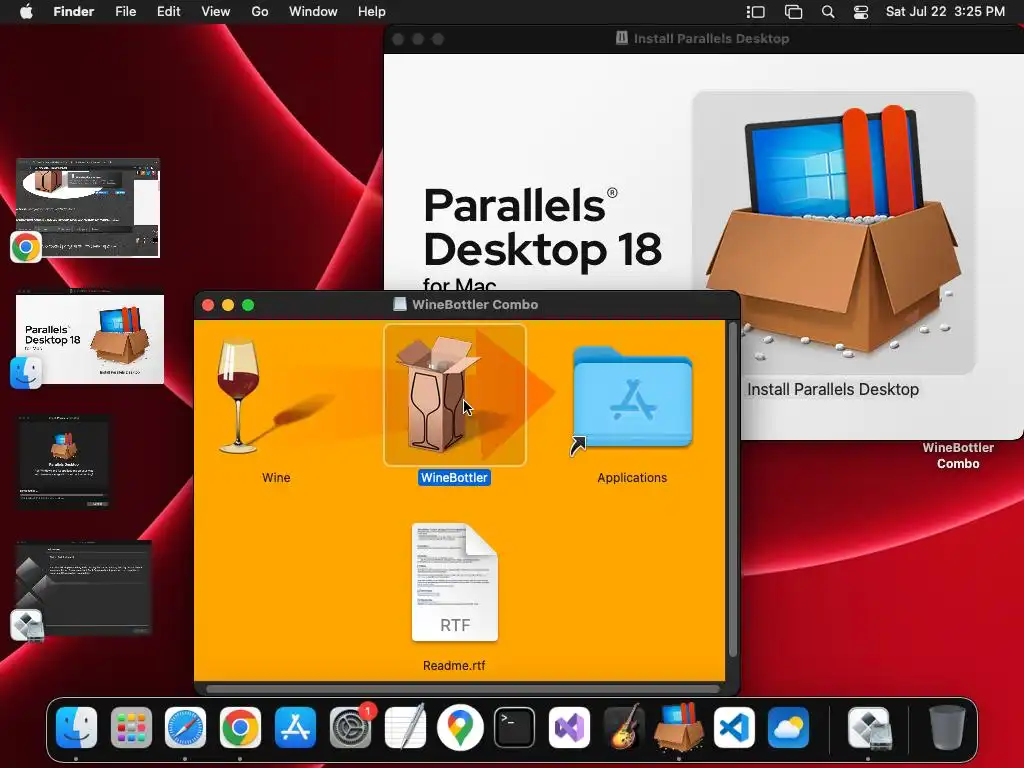
Task: Open Finder from the Dock
Action: pyautogui.click(x=76, y=727)
